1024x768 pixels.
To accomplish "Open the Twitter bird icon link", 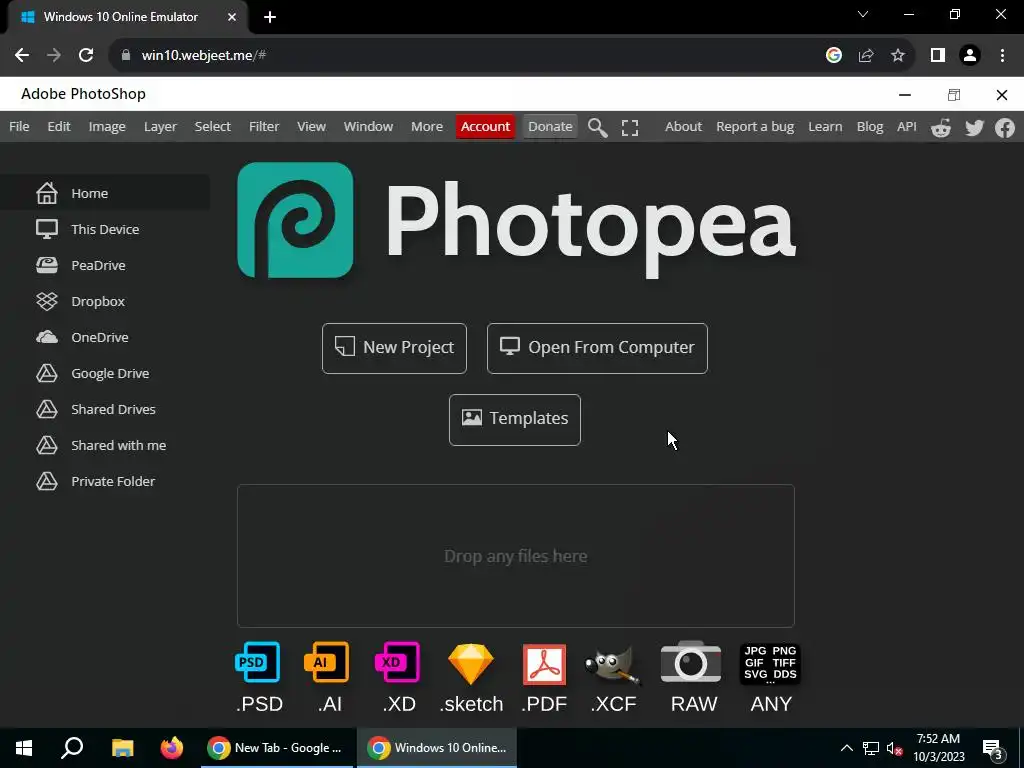I will [x=974, y=127].
